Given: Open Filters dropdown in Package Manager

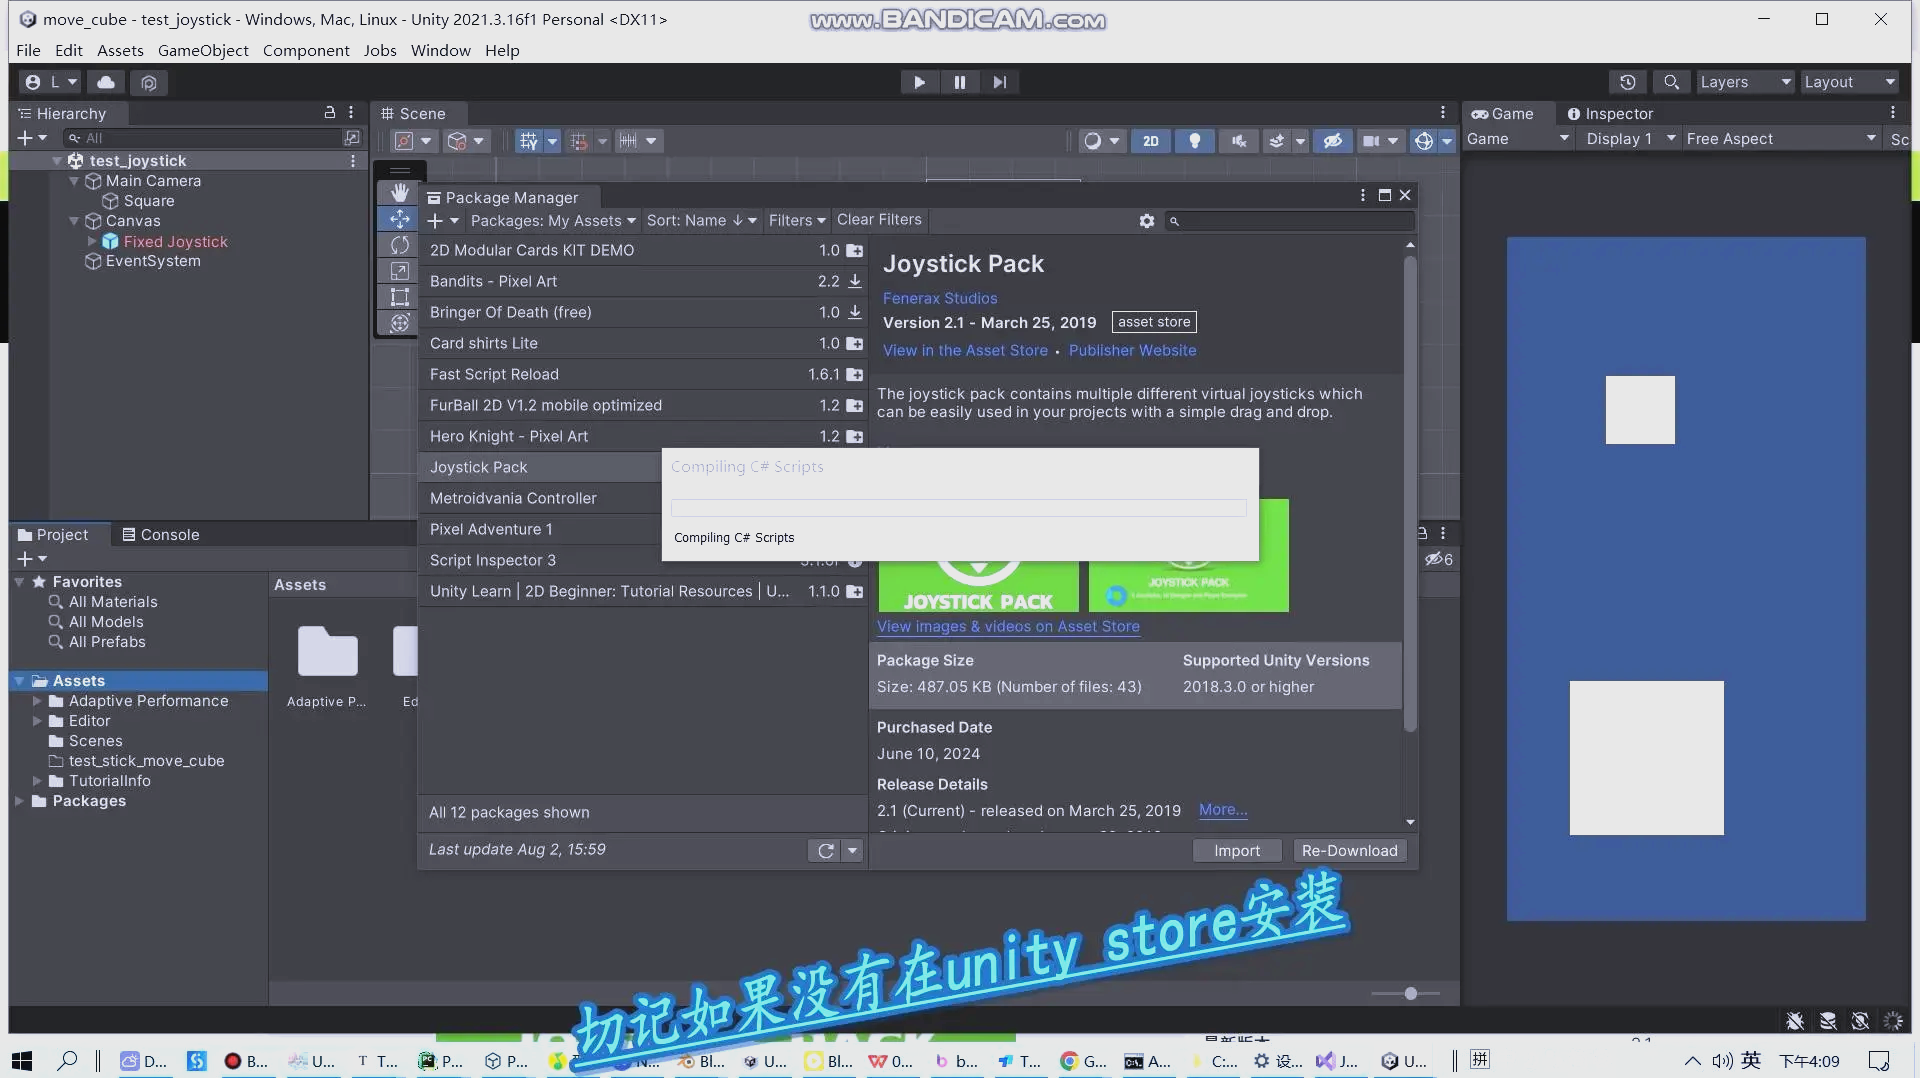Looking at the screenshot, I should [797, 221].
